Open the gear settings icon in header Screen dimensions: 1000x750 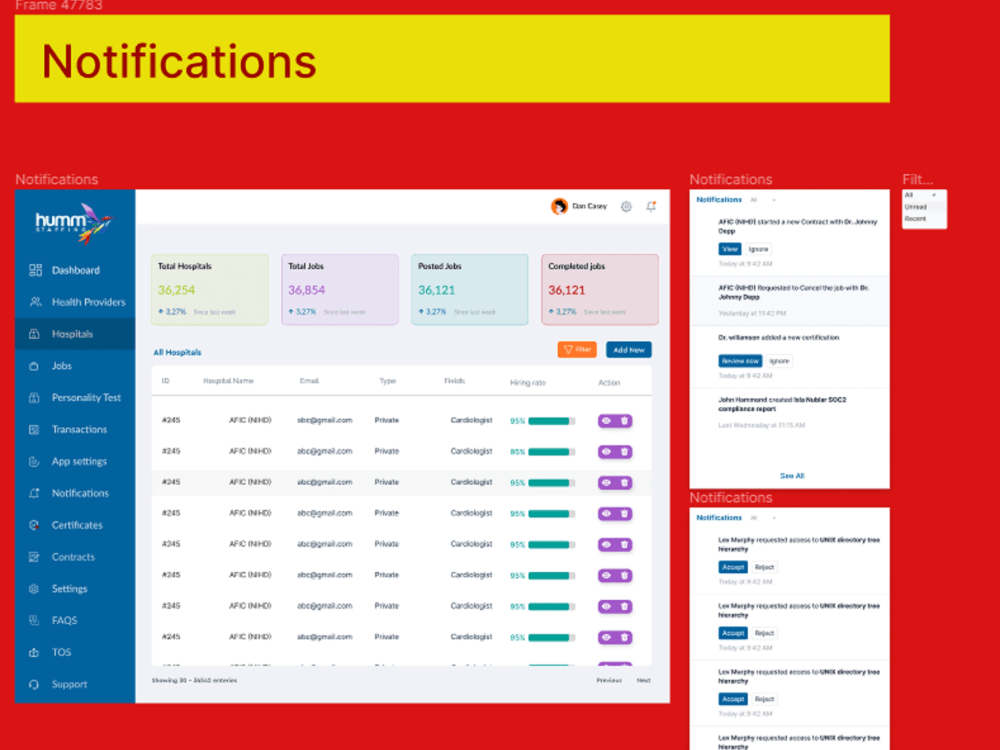point(626,207)
